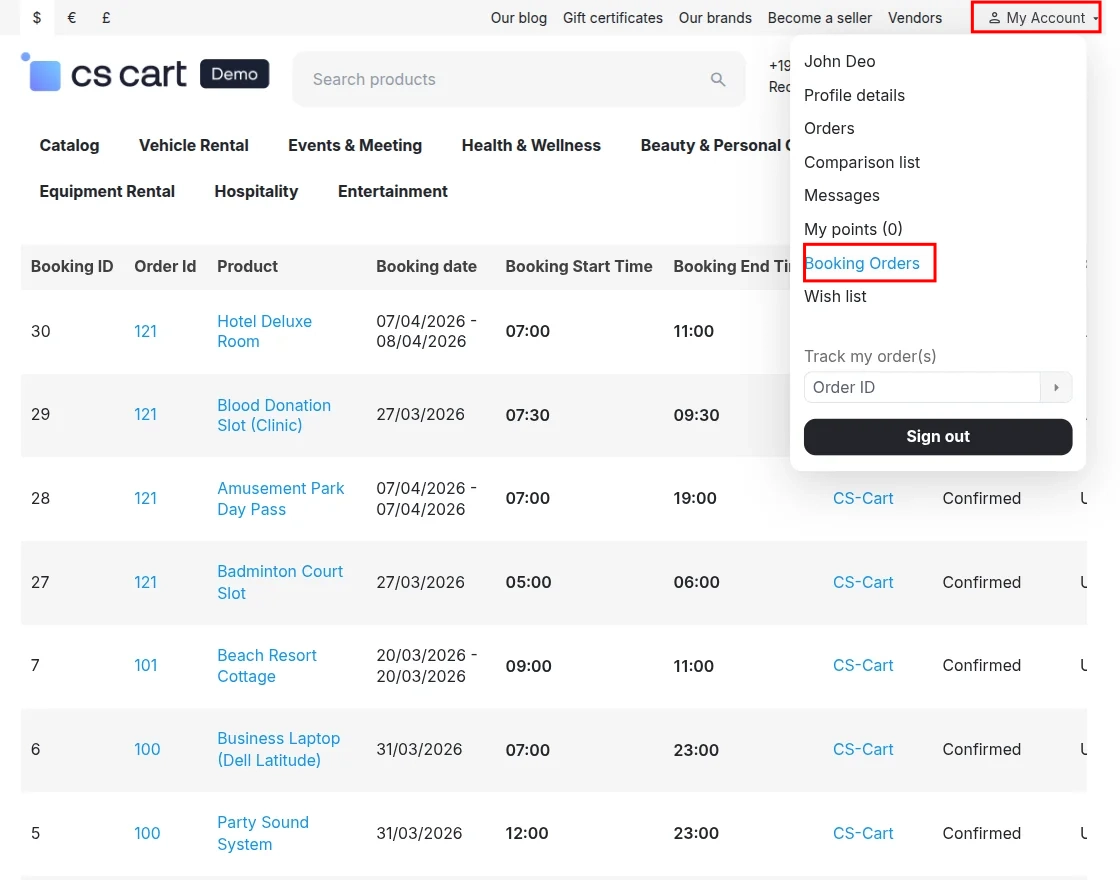This screenshot has width=1120, height=880.
Task: Select the pound currency symbol
Action: pyautogui.click(x=104, y=17)
